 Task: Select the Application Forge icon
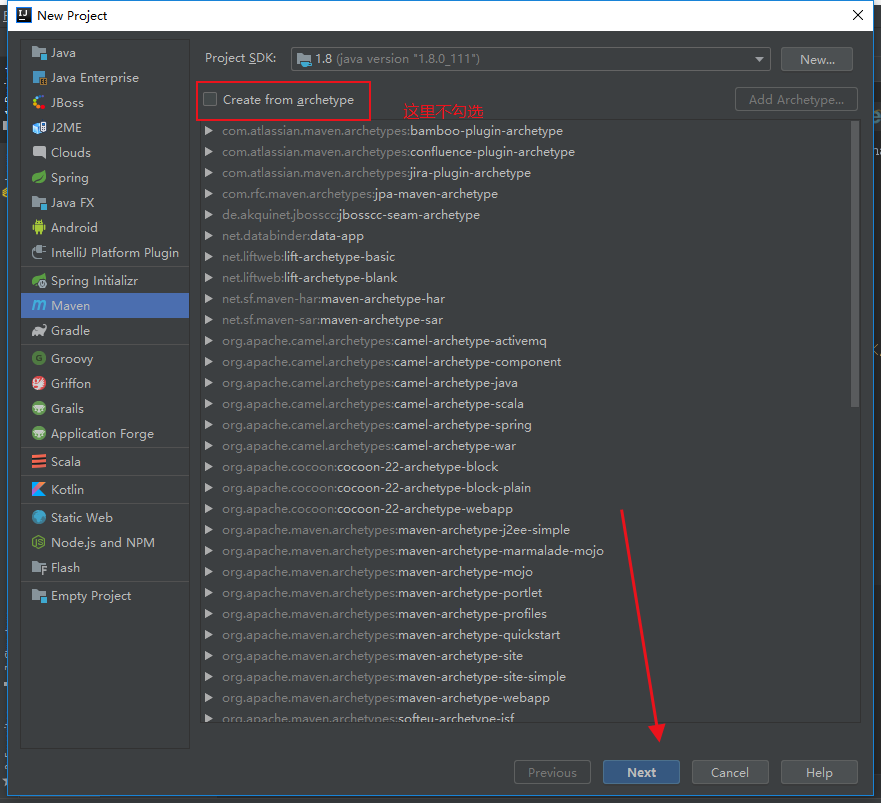39,433
